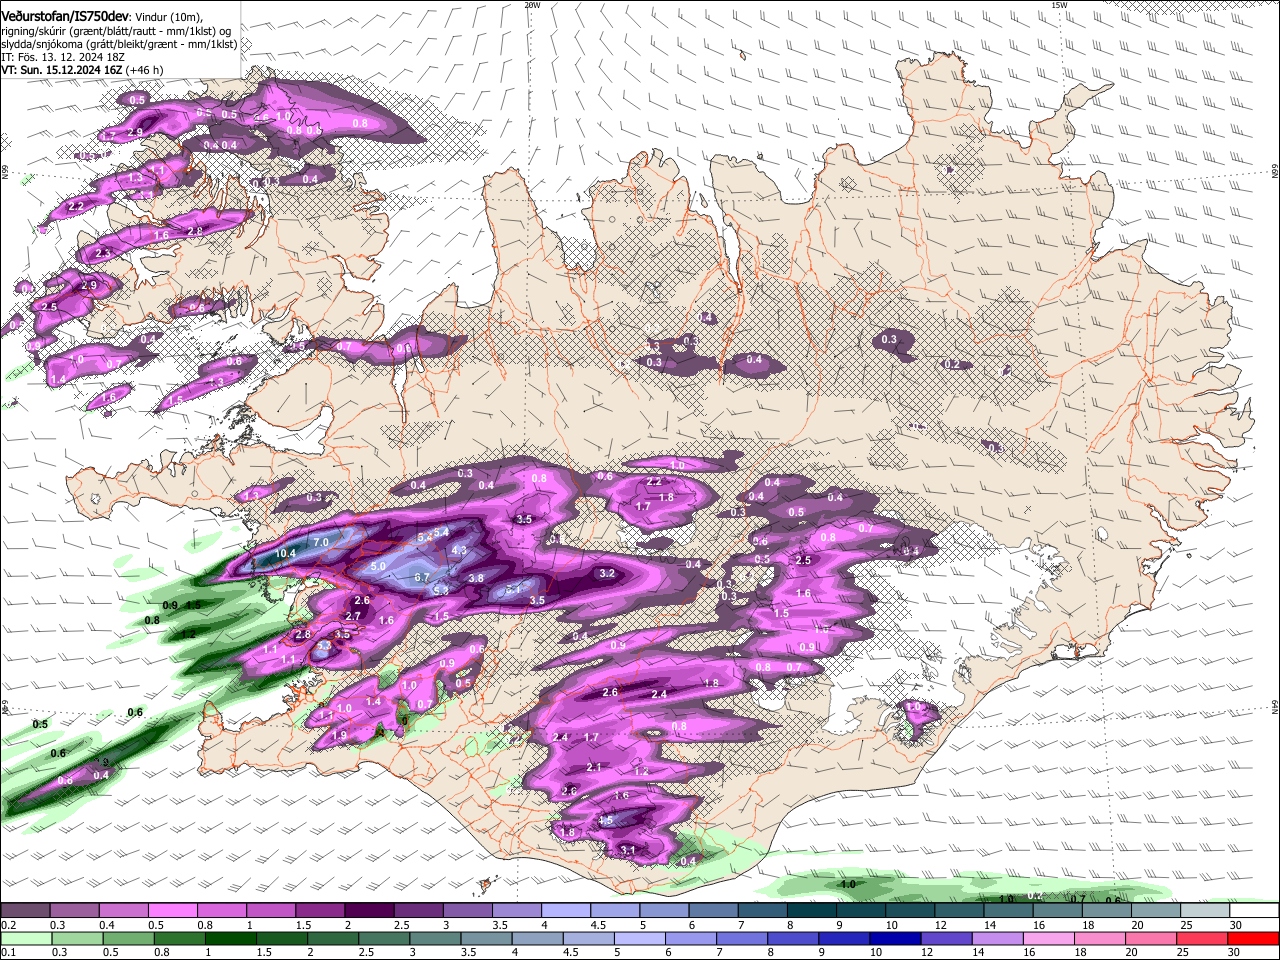Image resolution: width=1280 pixels, height=960 pixels.
Task: Click the 2.1 snowfall value on the map
Action: [594, 767]
